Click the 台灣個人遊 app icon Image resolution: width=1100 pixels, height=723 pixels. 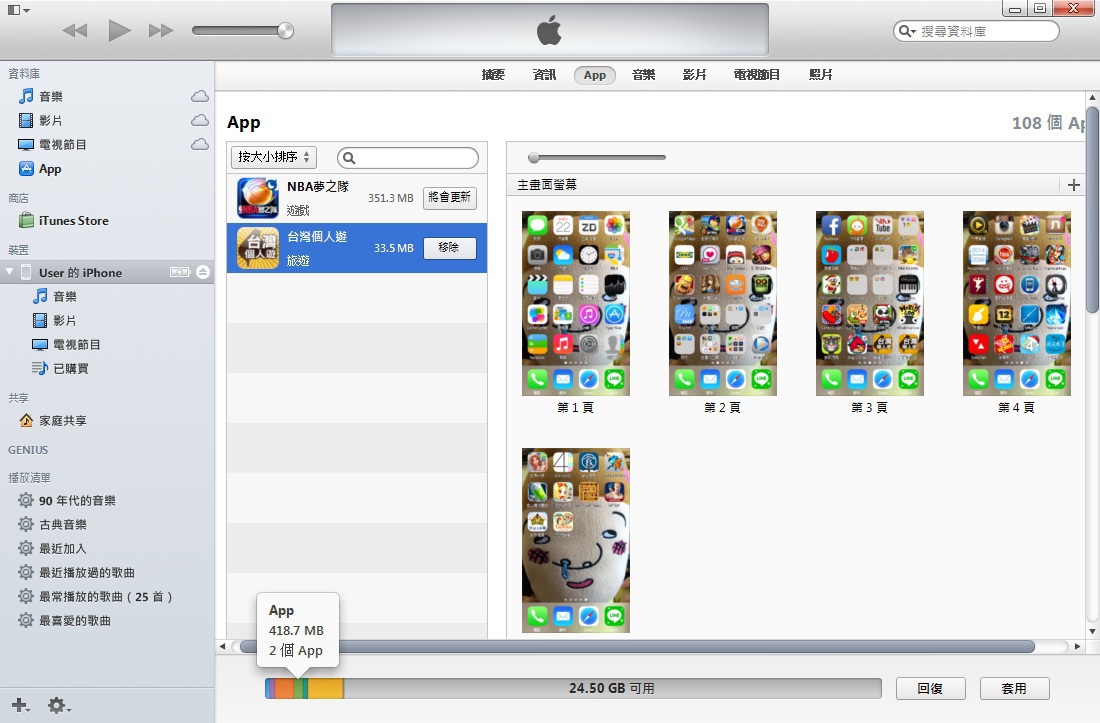click(x=257, y=248)
